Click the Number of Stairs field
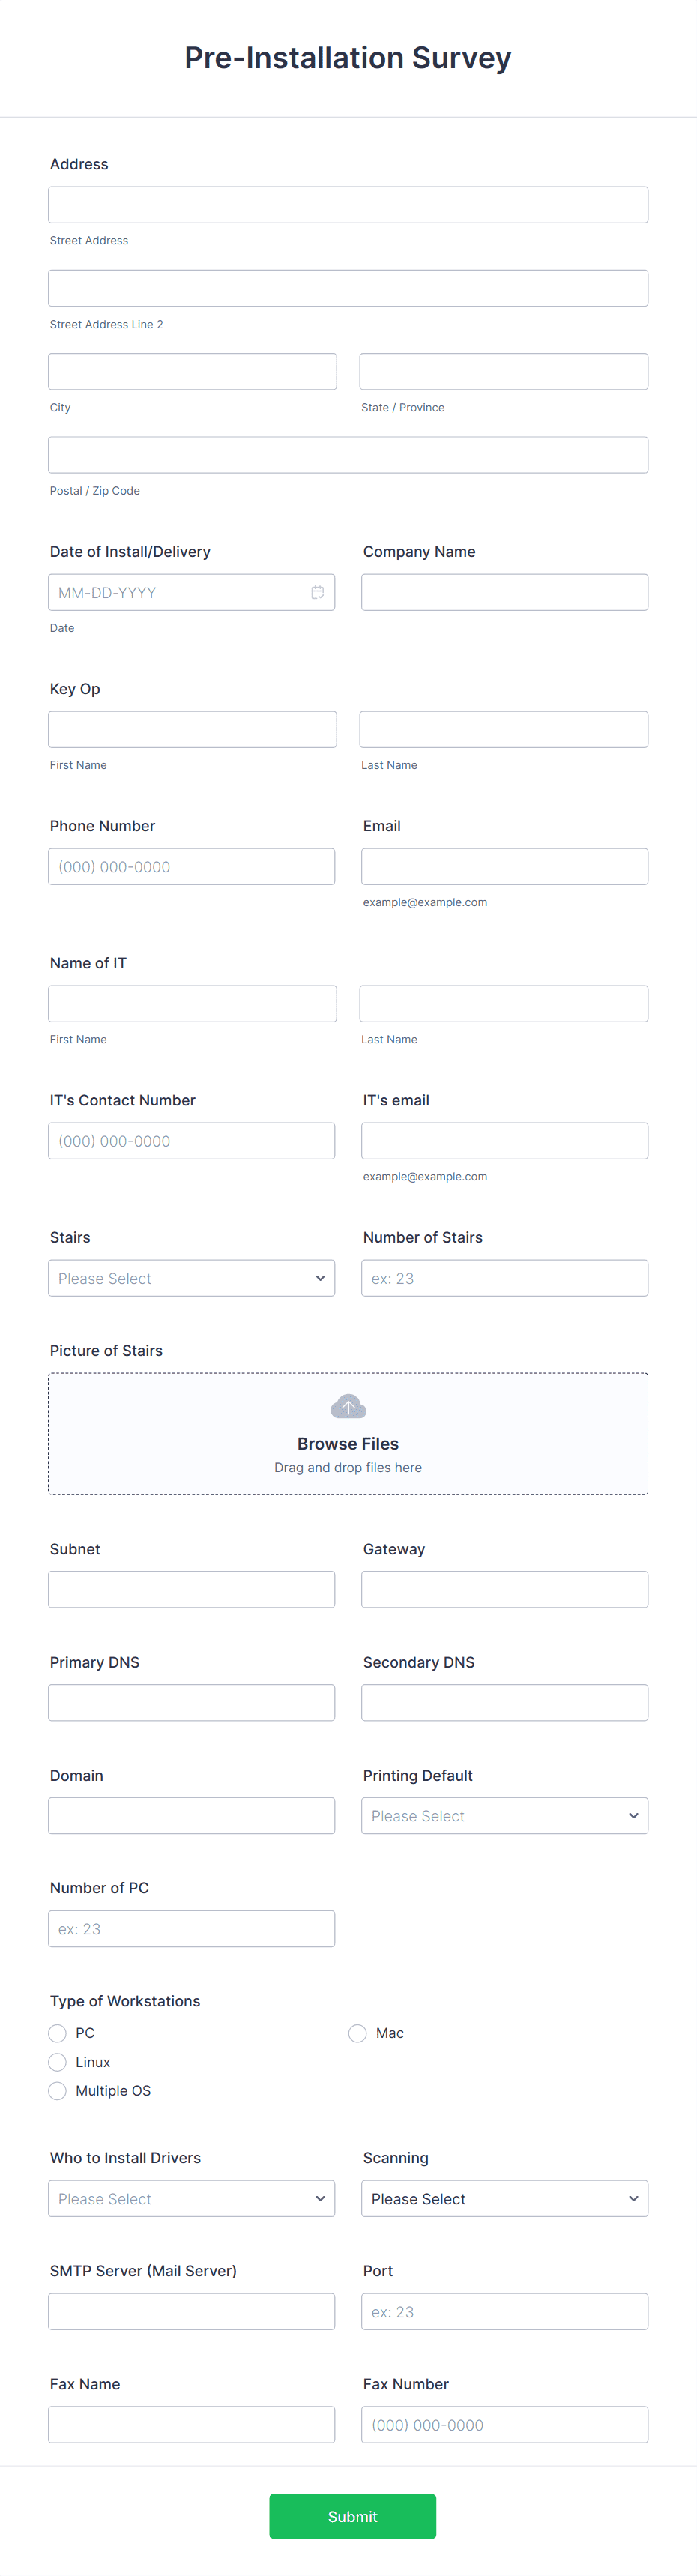The image size is (697, 2576). pos(504,1277)
